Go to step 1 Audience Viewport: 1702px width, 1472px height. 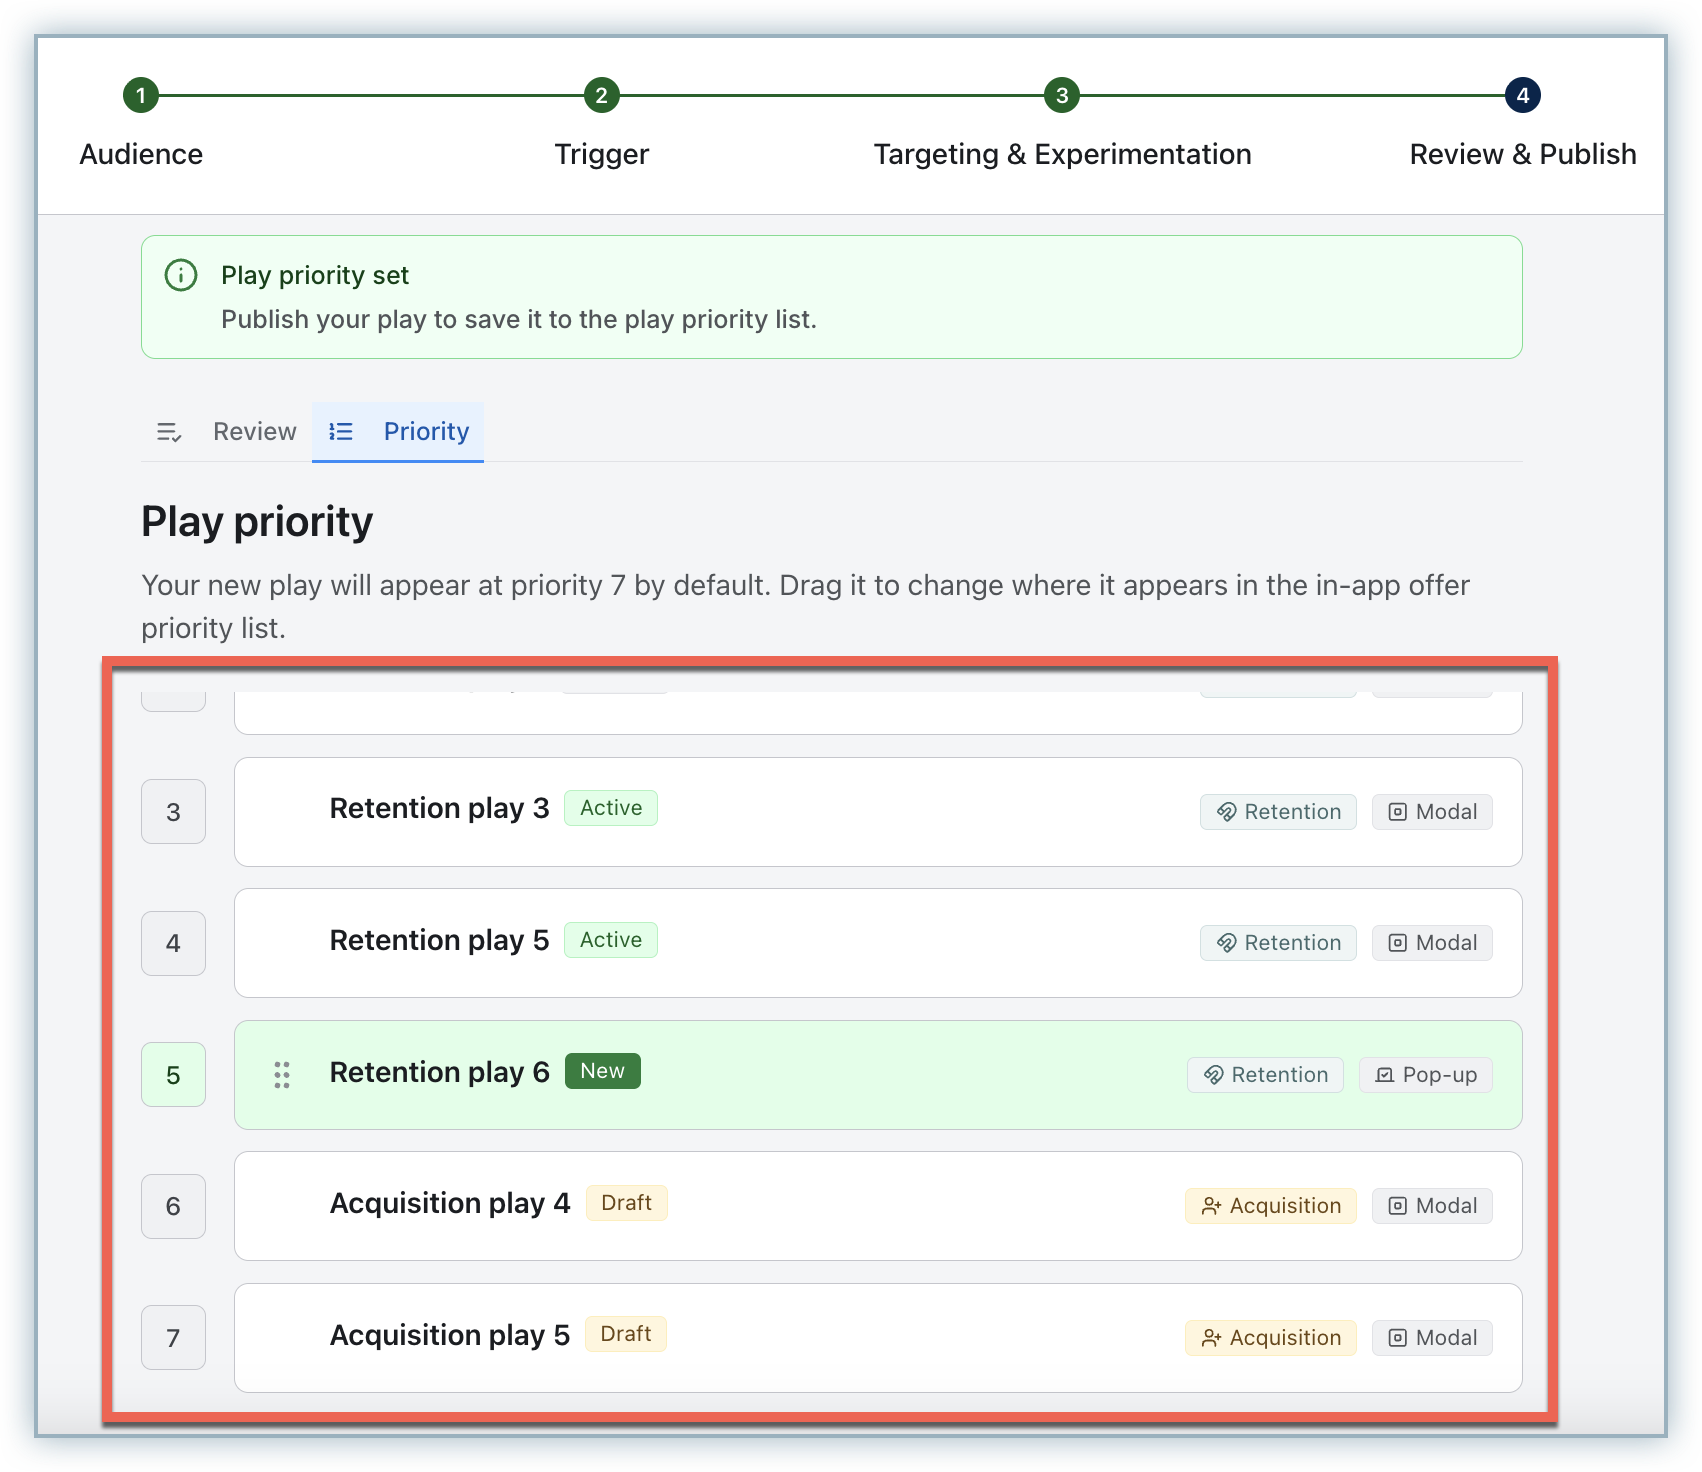(x=141, y=96)
